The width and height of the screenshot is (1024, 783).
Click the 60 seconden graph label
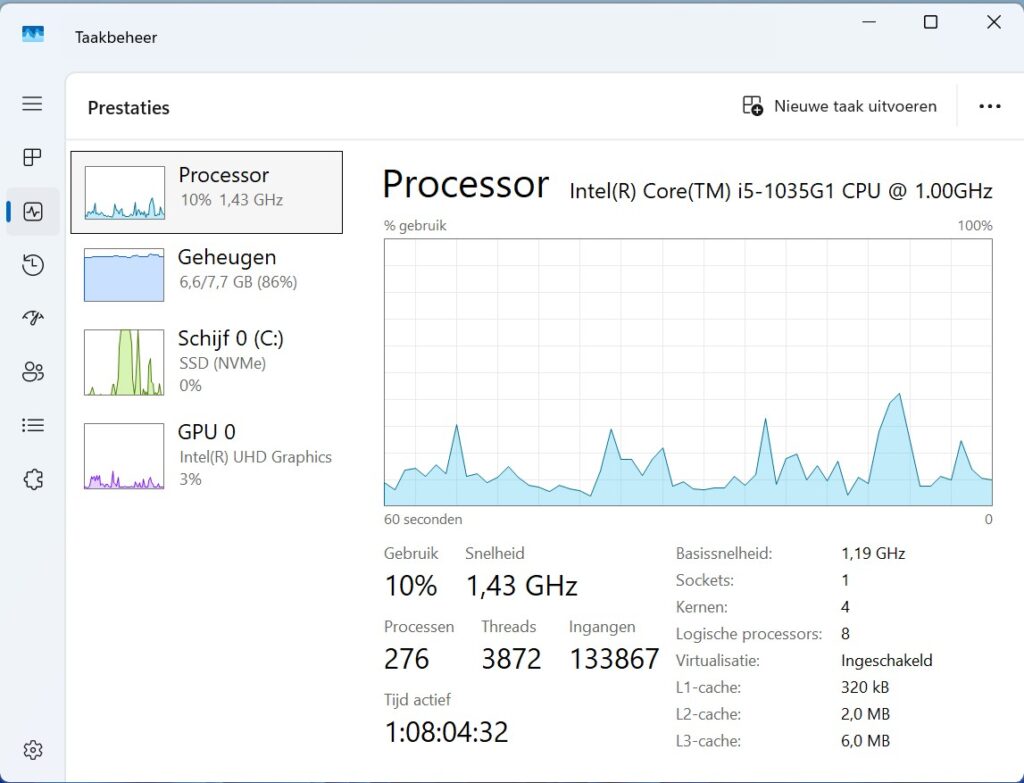[x=423, y=520]
